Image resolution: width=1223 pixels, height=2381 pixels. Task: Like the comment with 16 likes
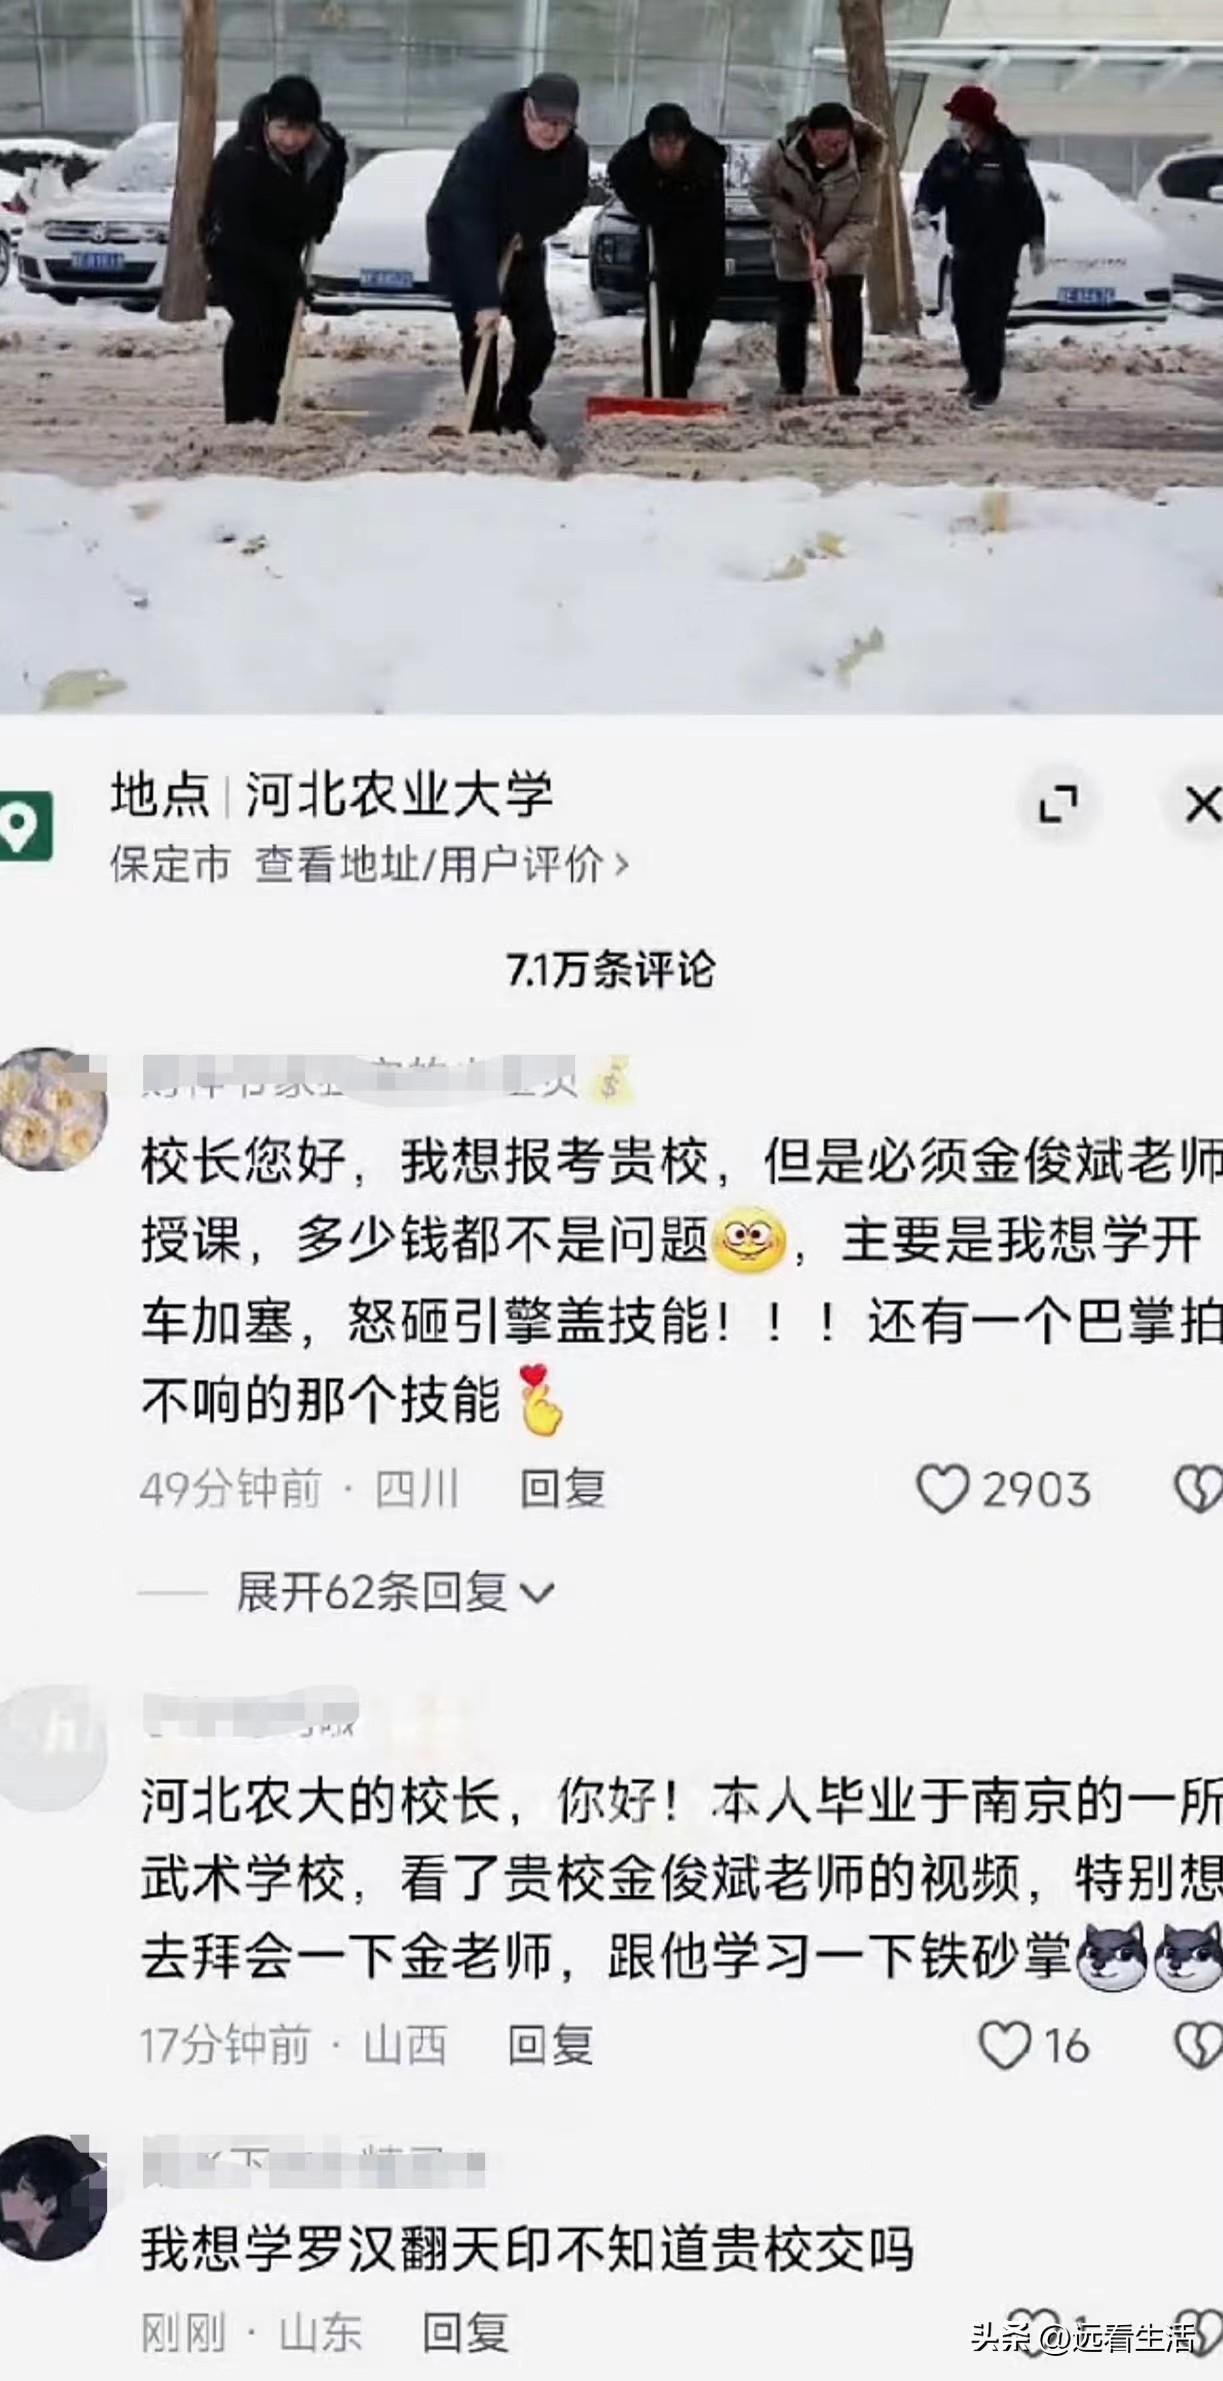click(x=1004, y=2044)
